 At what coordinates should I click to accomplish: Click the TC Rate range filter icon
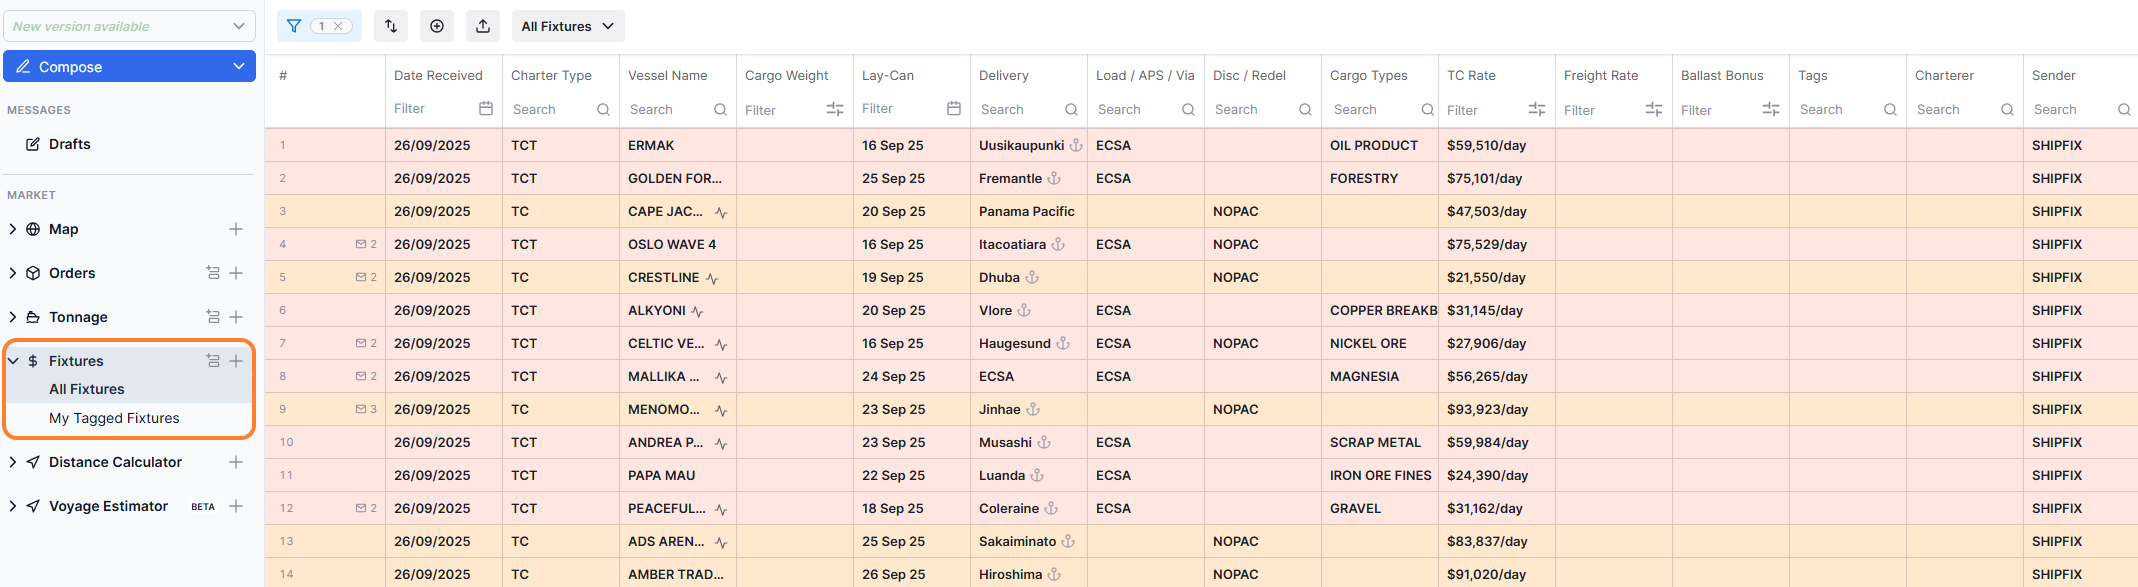pos(1537,109)
